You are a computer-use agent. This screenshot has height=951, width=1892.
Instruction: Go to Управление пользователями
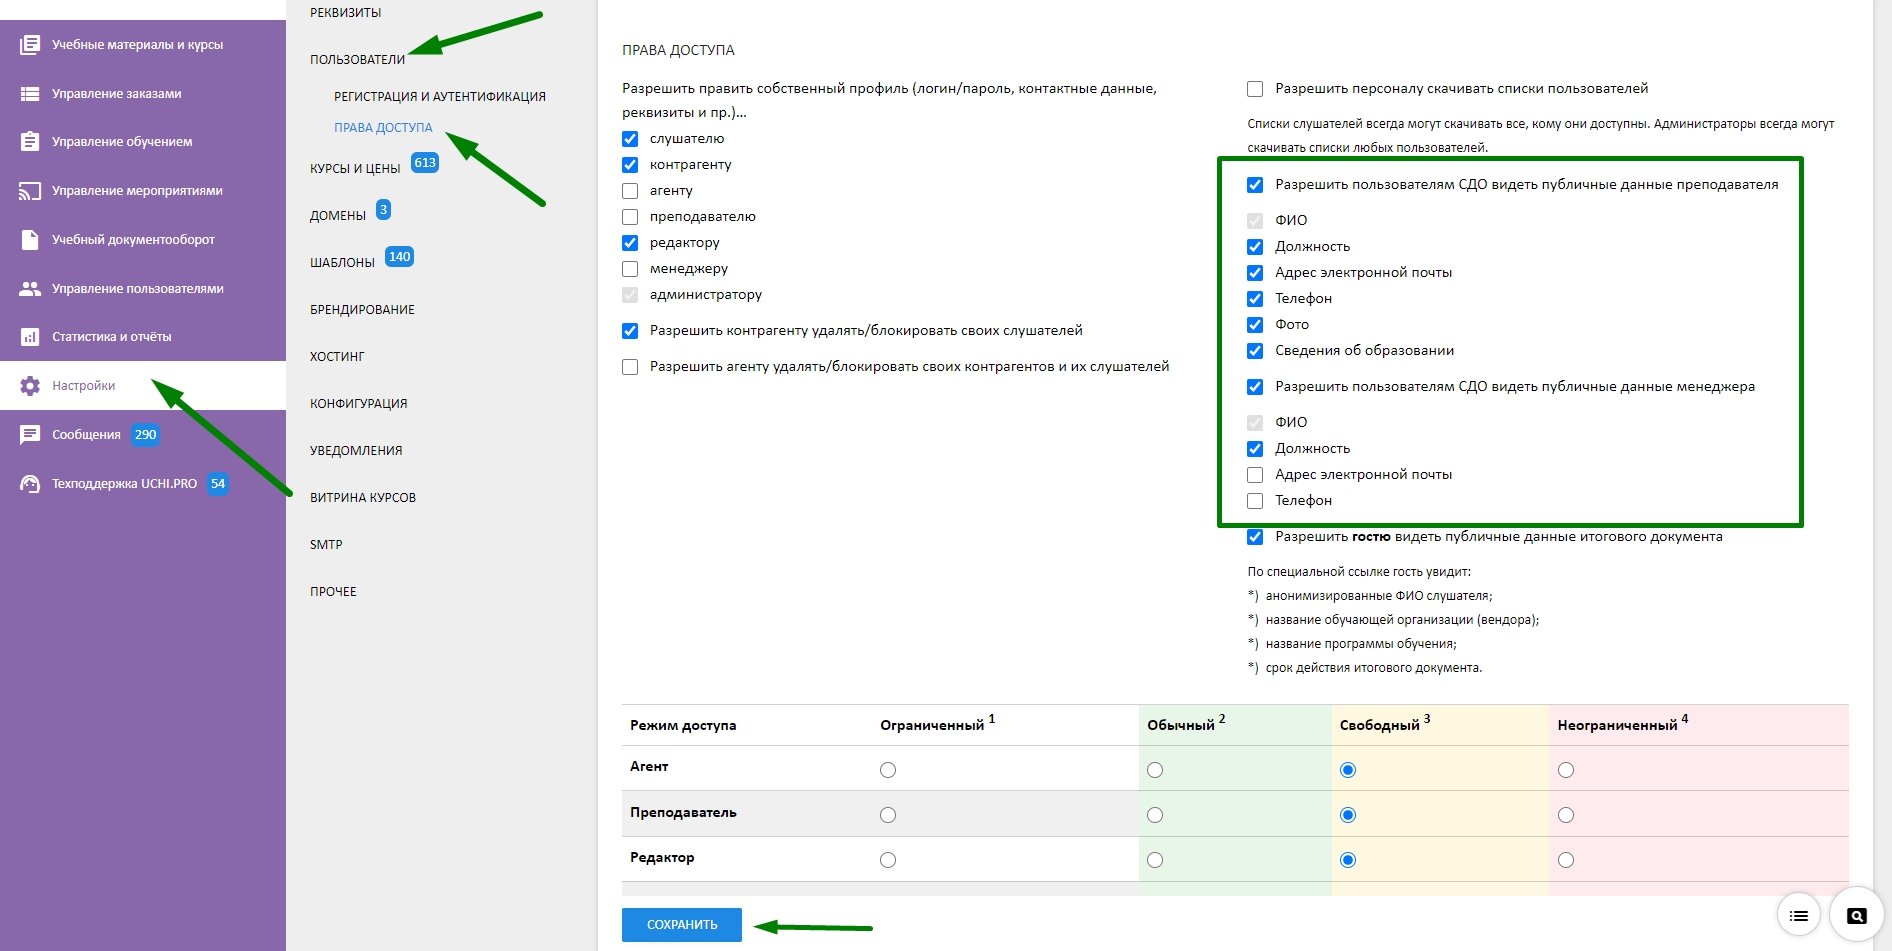click(x=138, y=289)
